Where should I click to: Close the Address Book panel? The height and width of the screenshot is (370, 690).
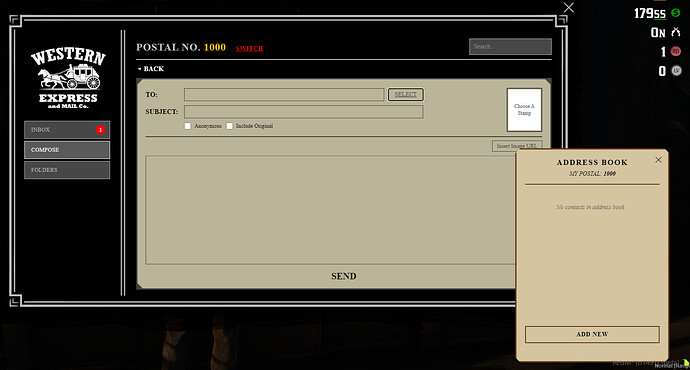pos(658,160)
